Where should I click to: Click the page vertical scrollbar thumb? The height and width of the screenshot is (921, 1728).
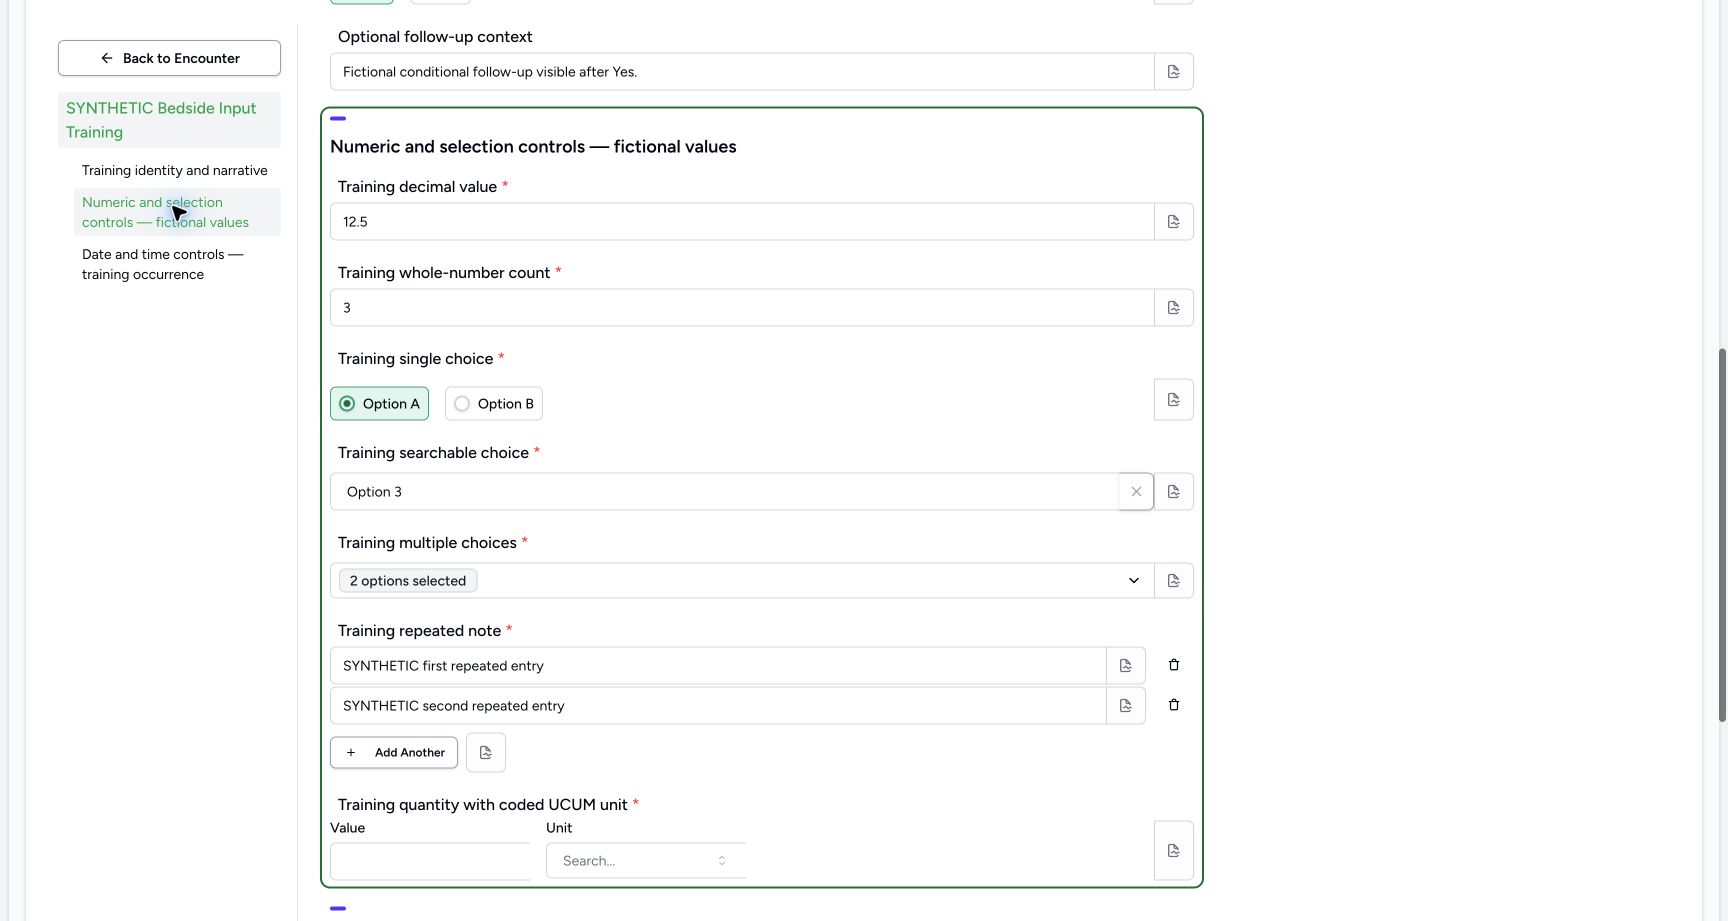point(1722,535)
